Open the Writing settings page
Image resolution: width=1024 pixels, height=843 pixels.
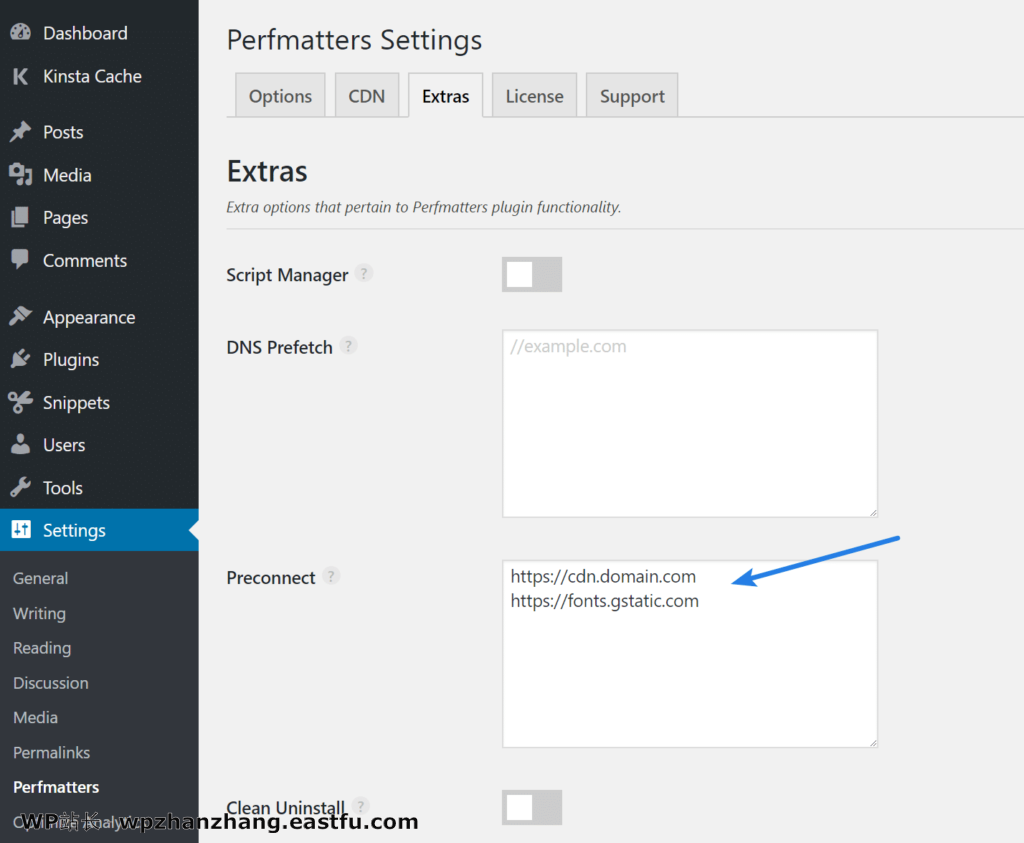point(39,613)
